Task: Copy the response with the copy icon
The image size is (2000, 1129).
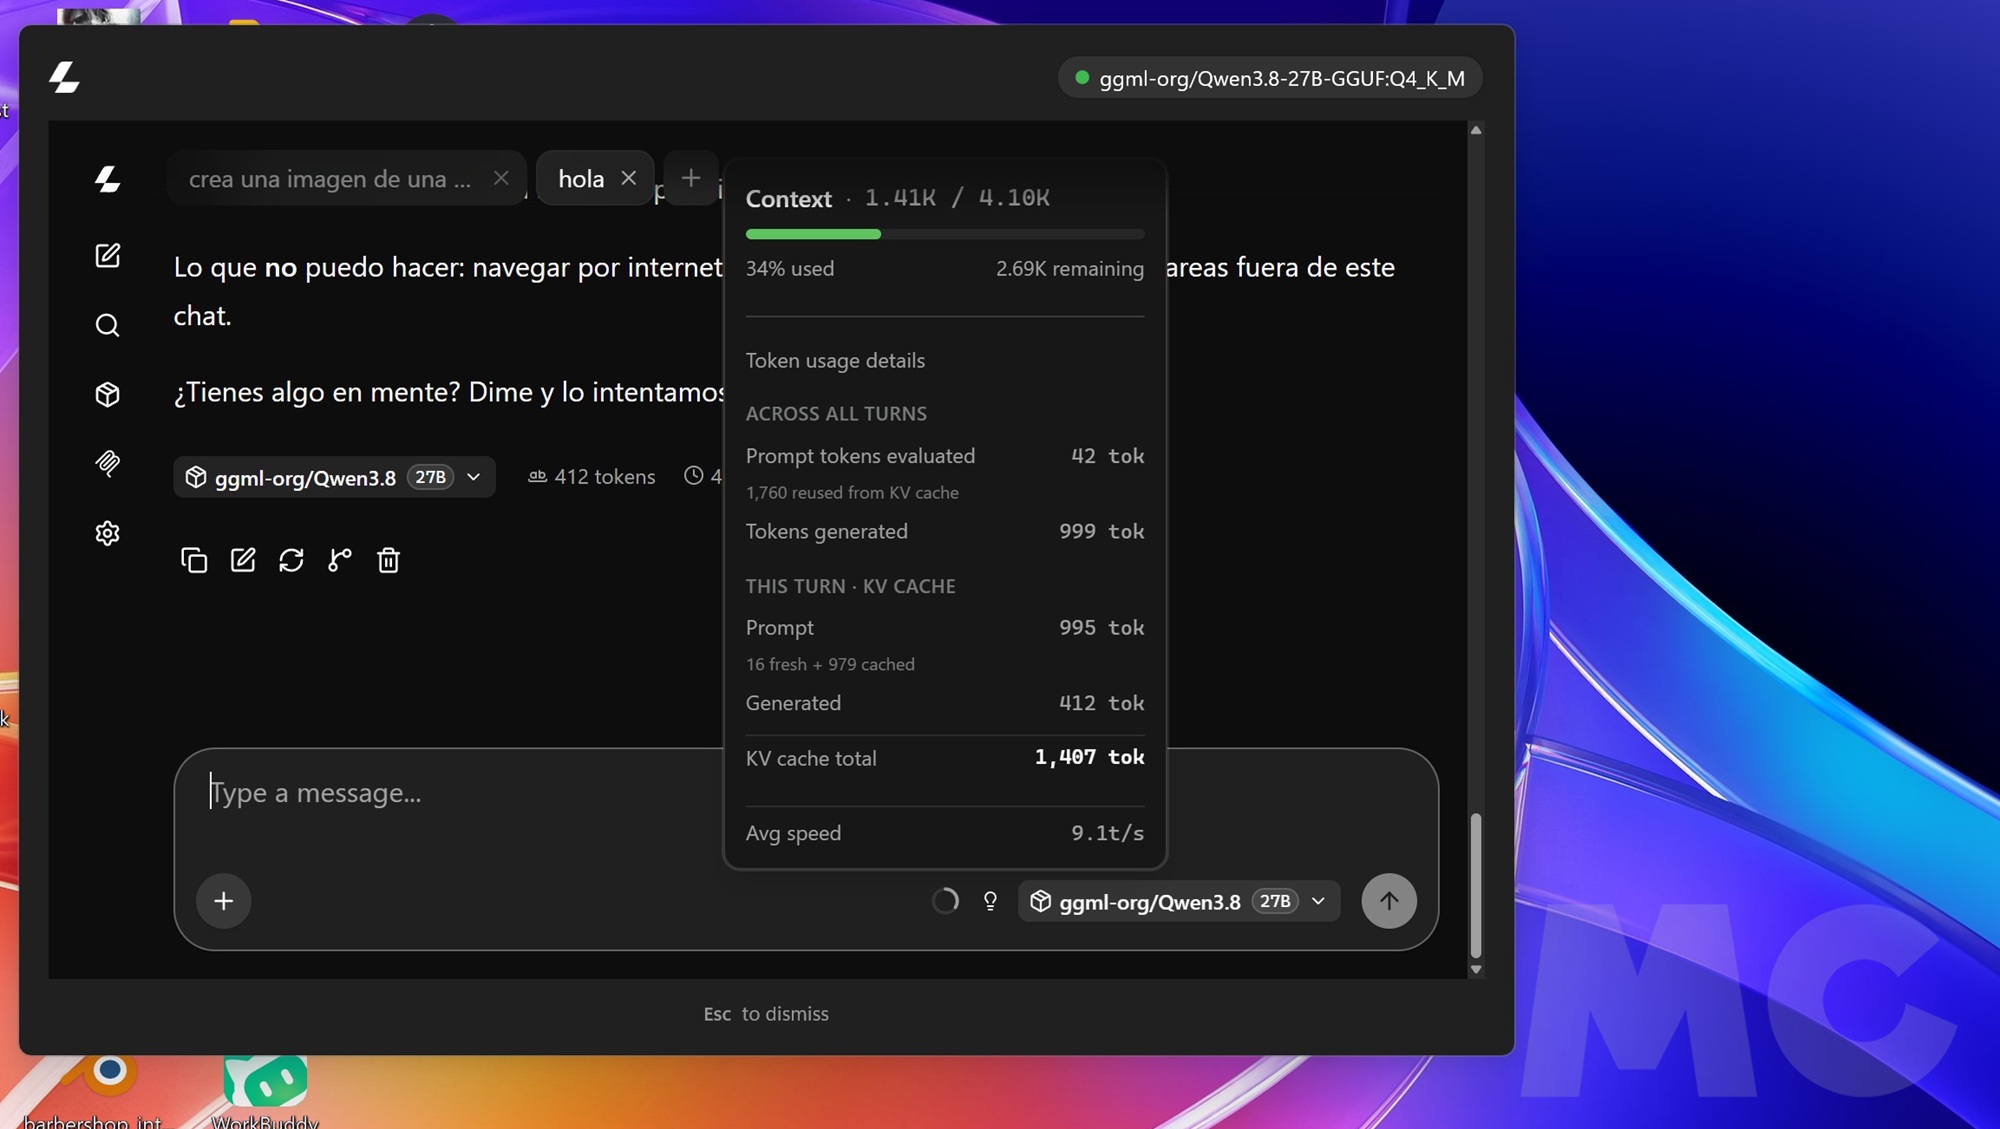Action: (x=194, y=560)
